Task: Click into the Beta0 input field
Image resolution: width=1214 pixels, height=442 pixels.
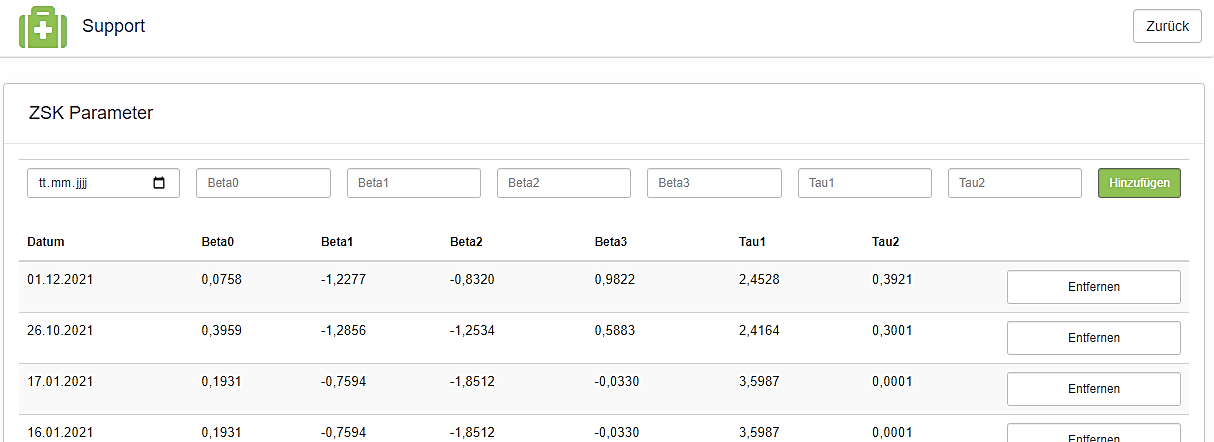Action: point(263,183)
